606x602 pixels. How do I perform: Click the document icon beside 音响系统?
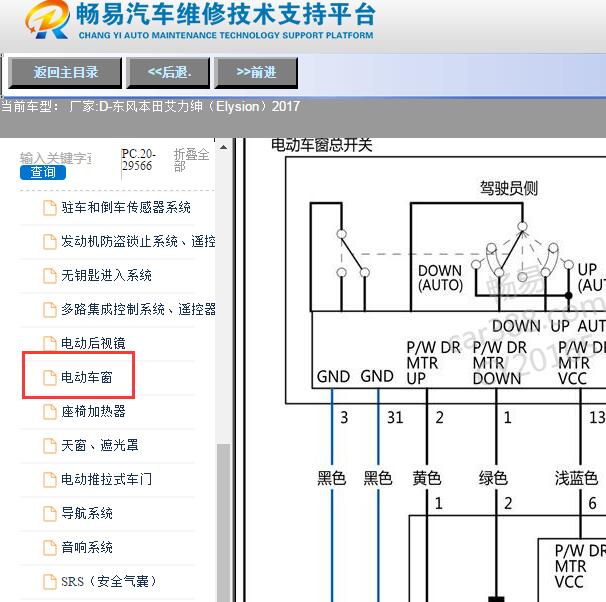(49, 548)
